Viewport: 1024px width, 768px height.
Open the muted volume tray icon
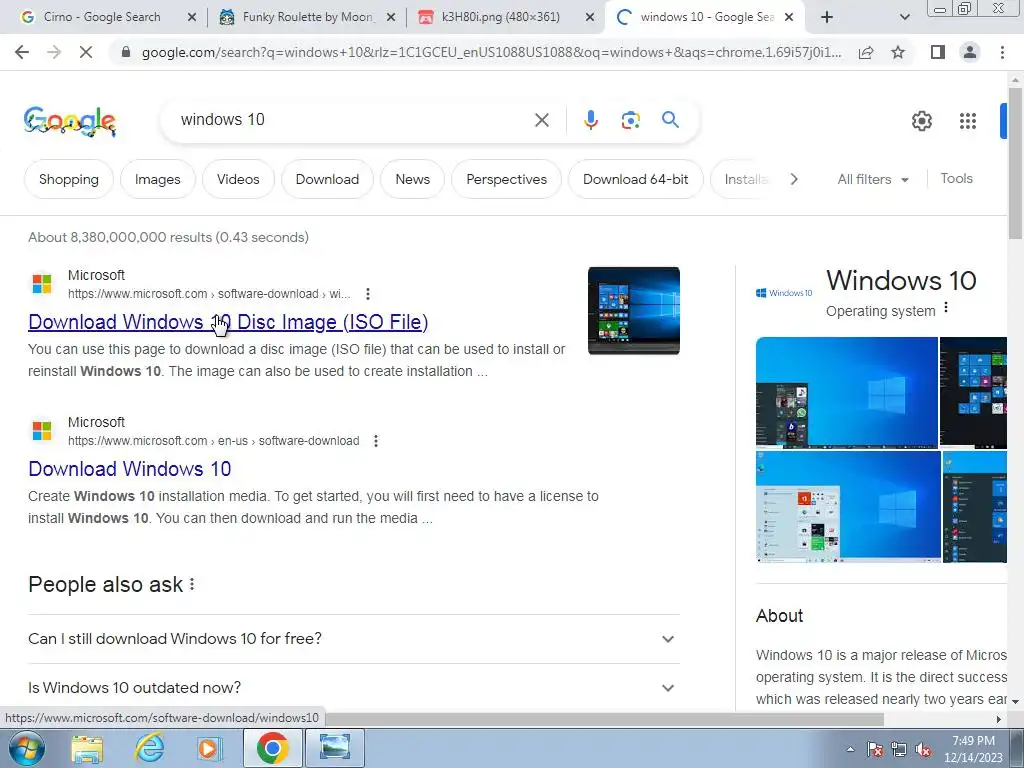923,750
